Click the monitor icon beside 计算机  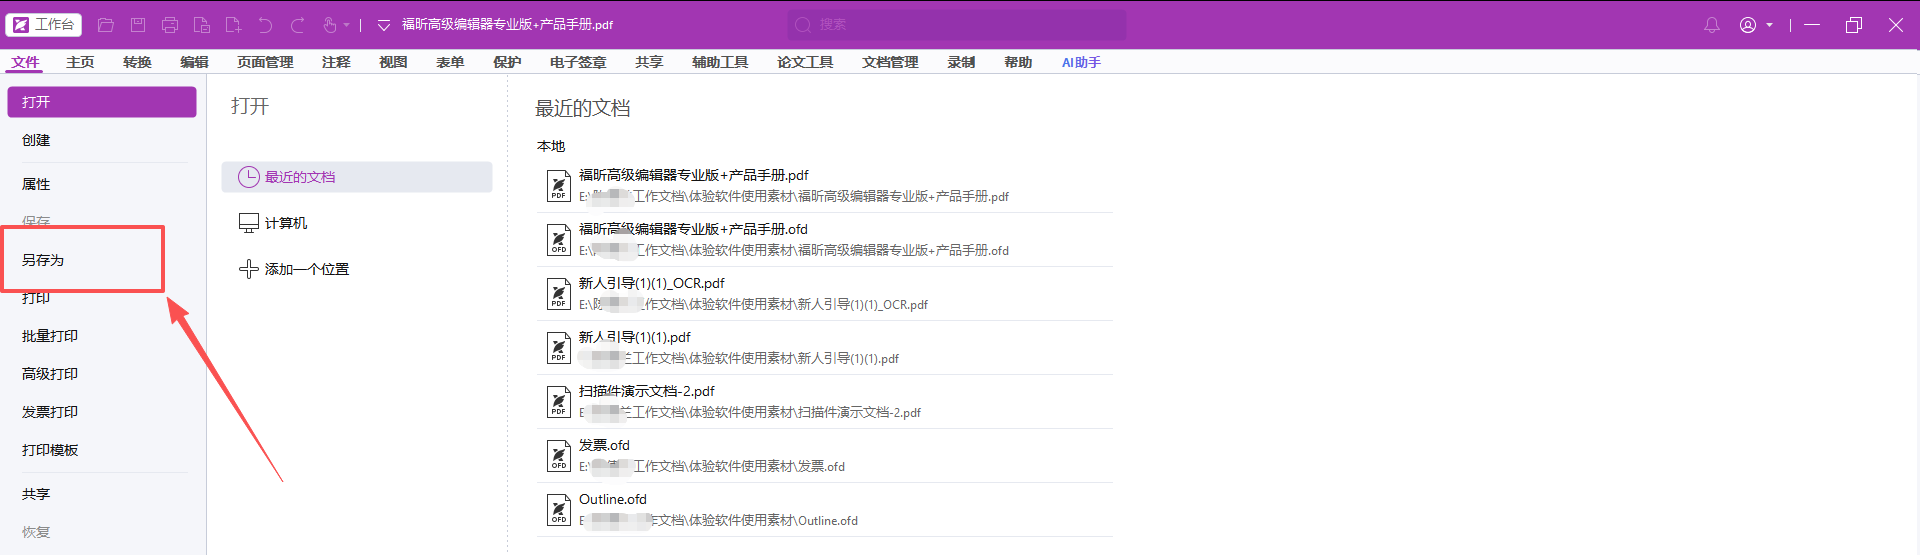click(x=249, y=223)
